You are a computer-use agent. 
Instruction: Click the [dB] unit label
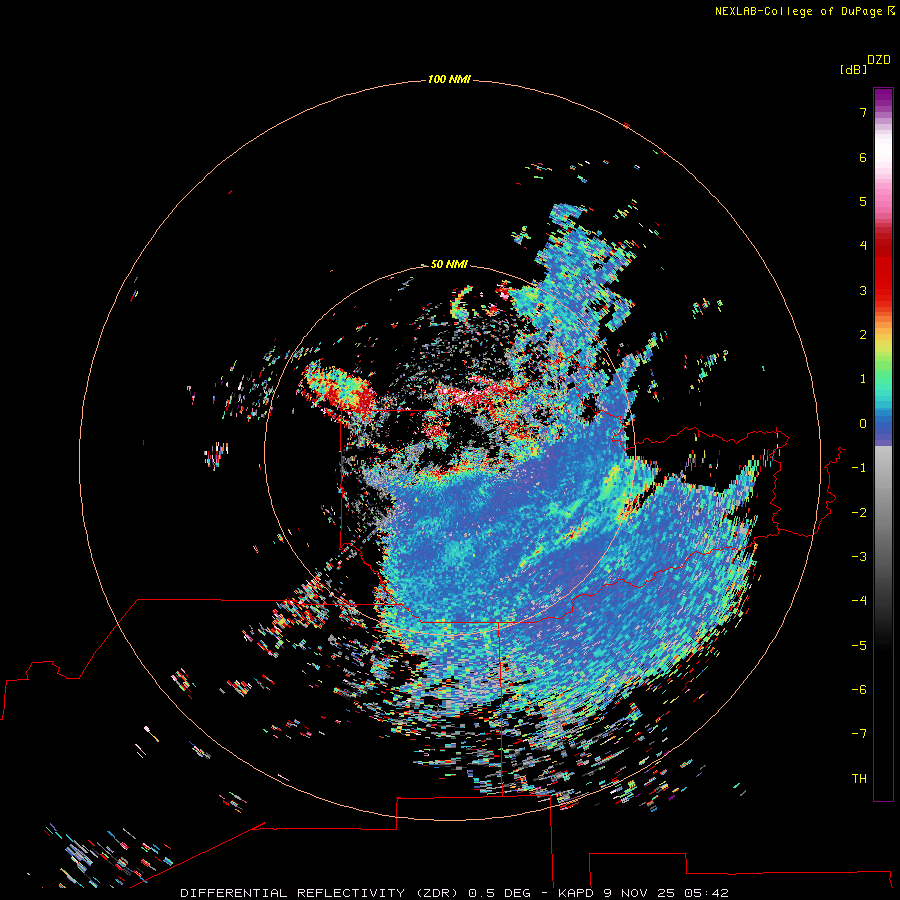(853, 70)
